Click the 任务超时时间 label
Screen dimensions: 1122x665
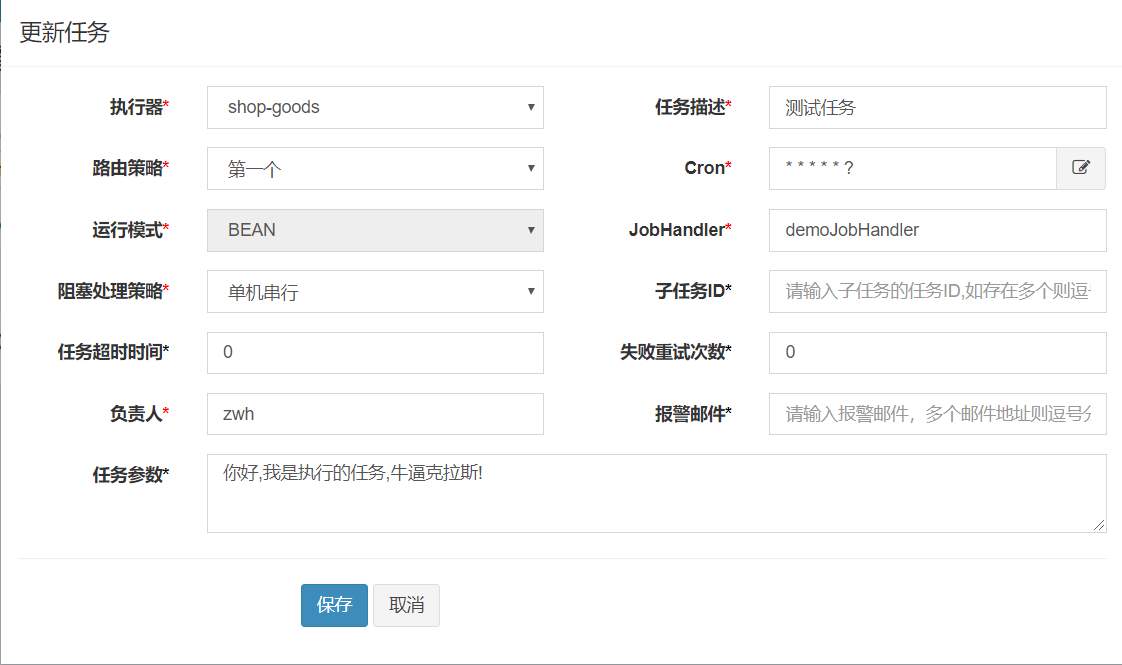pyautogui.click(x=113, y=352)
